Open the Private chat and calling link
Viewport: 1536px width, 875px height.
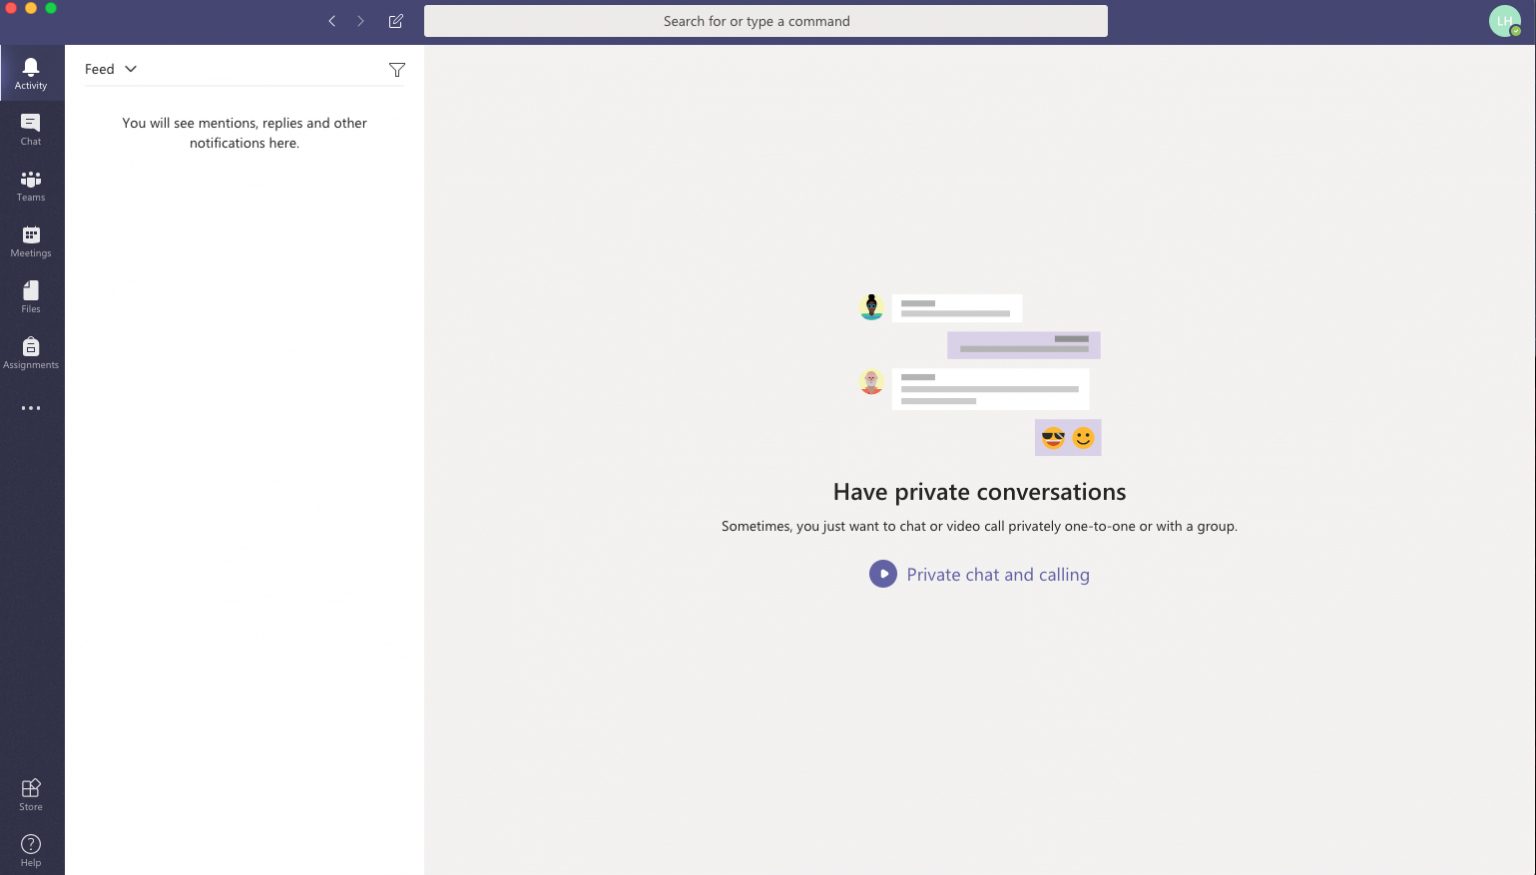pos(997,574)
